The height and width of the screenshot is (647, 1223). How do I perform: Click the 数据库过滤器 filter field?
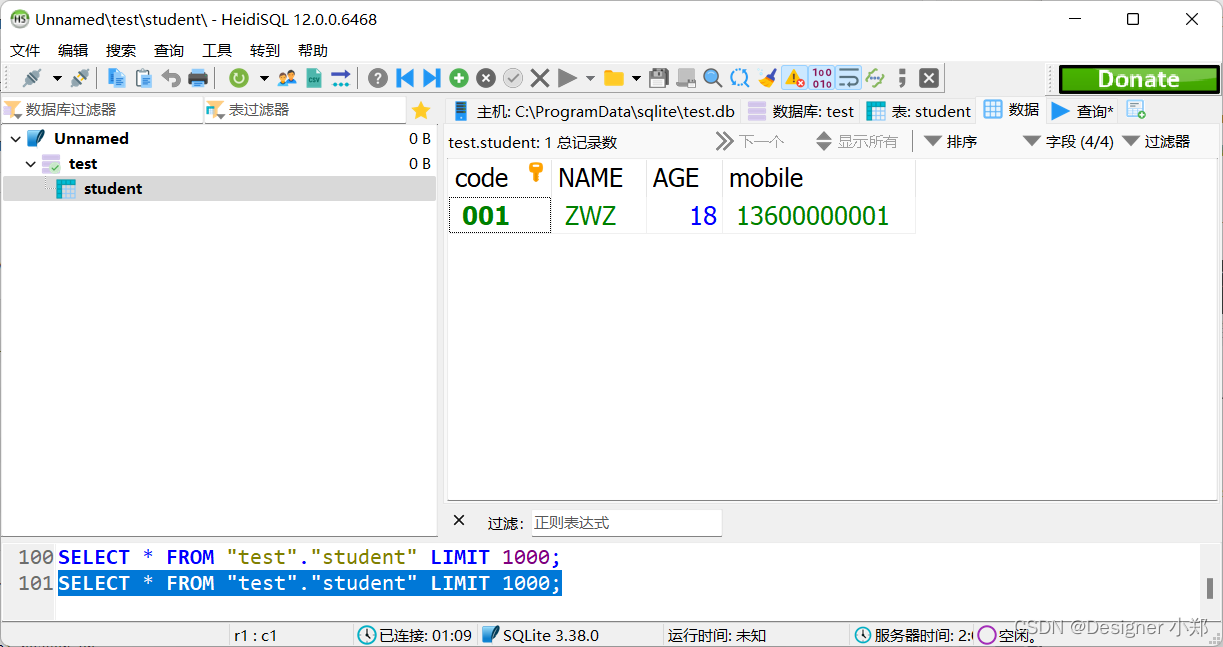coord(103,110)
